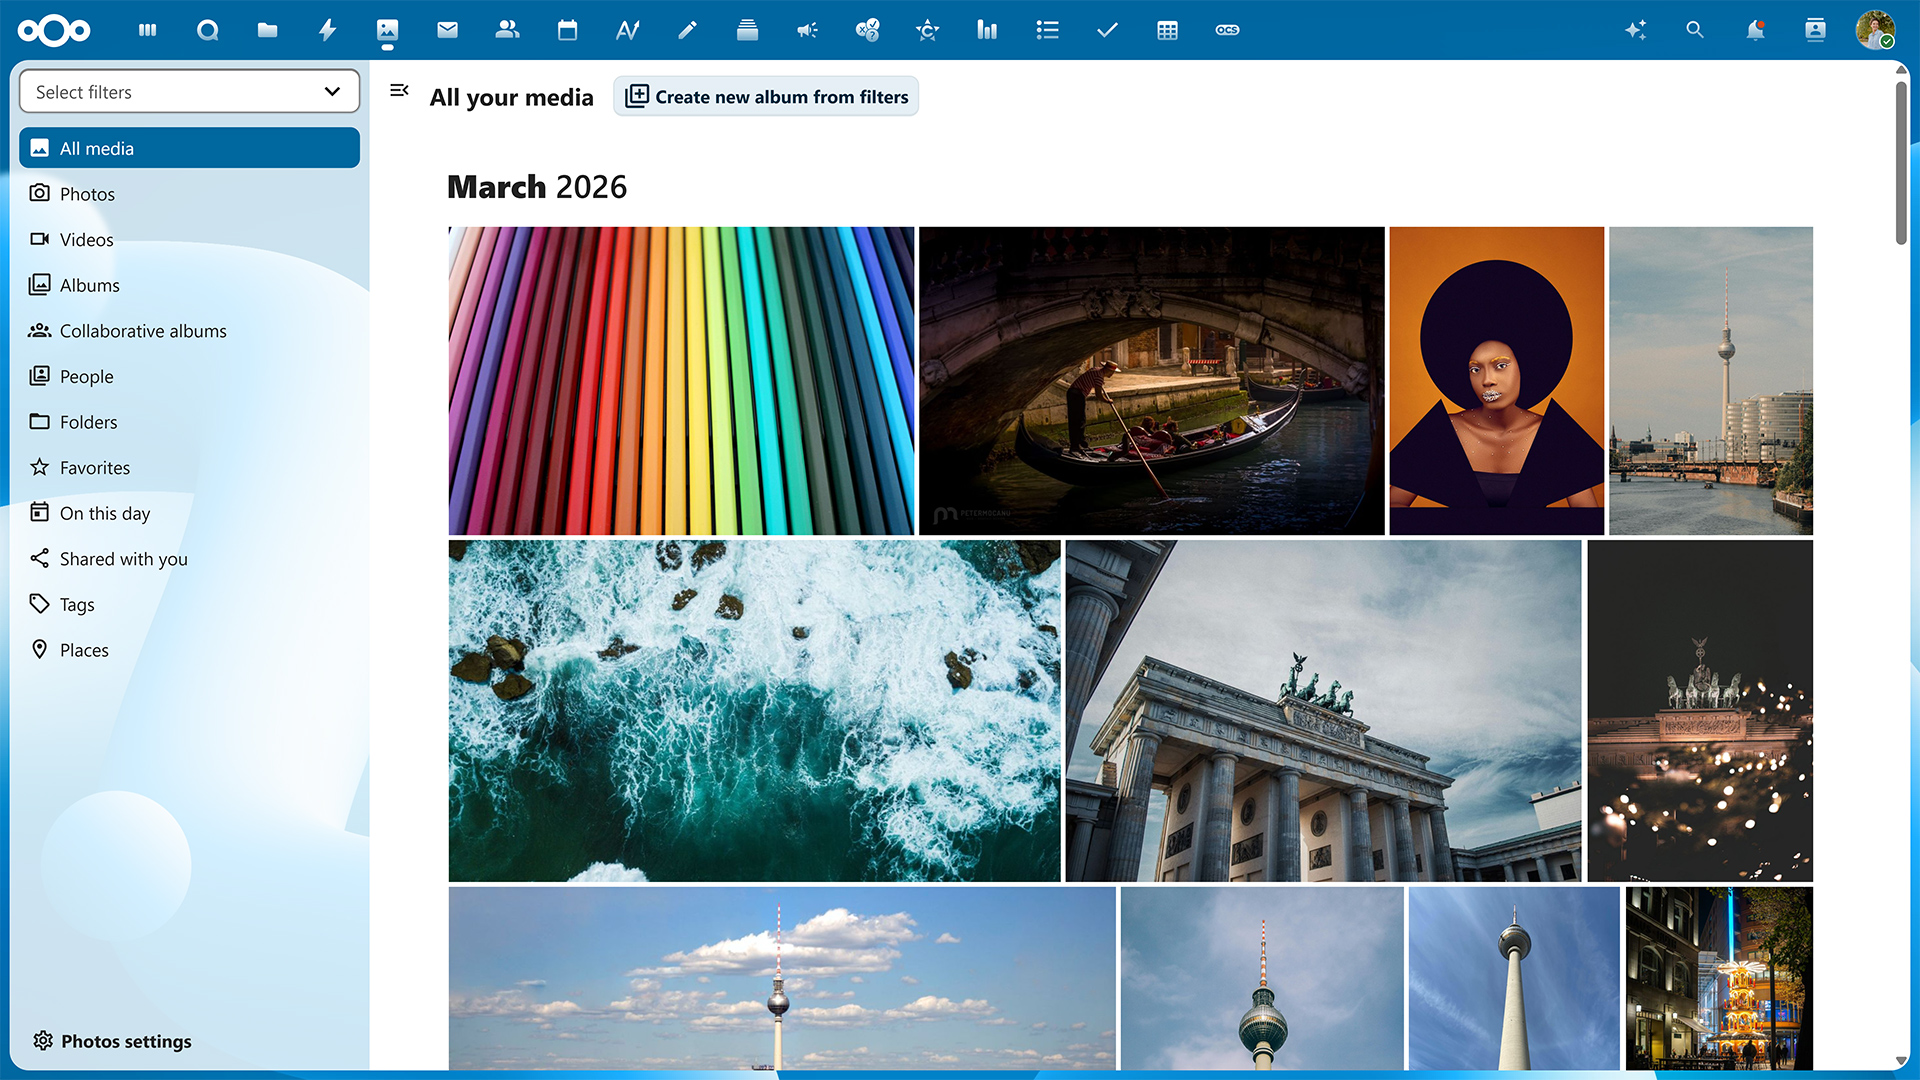The height and width of the screenshot is (1080, 1920).
Task: Open the rainbow colored pencils photo
Action: 681,381
